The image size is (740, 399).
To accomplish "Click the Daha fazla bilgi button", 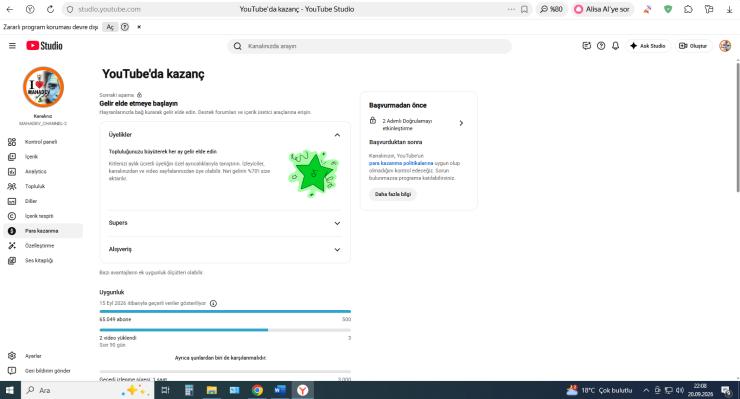I will point(393,194).
